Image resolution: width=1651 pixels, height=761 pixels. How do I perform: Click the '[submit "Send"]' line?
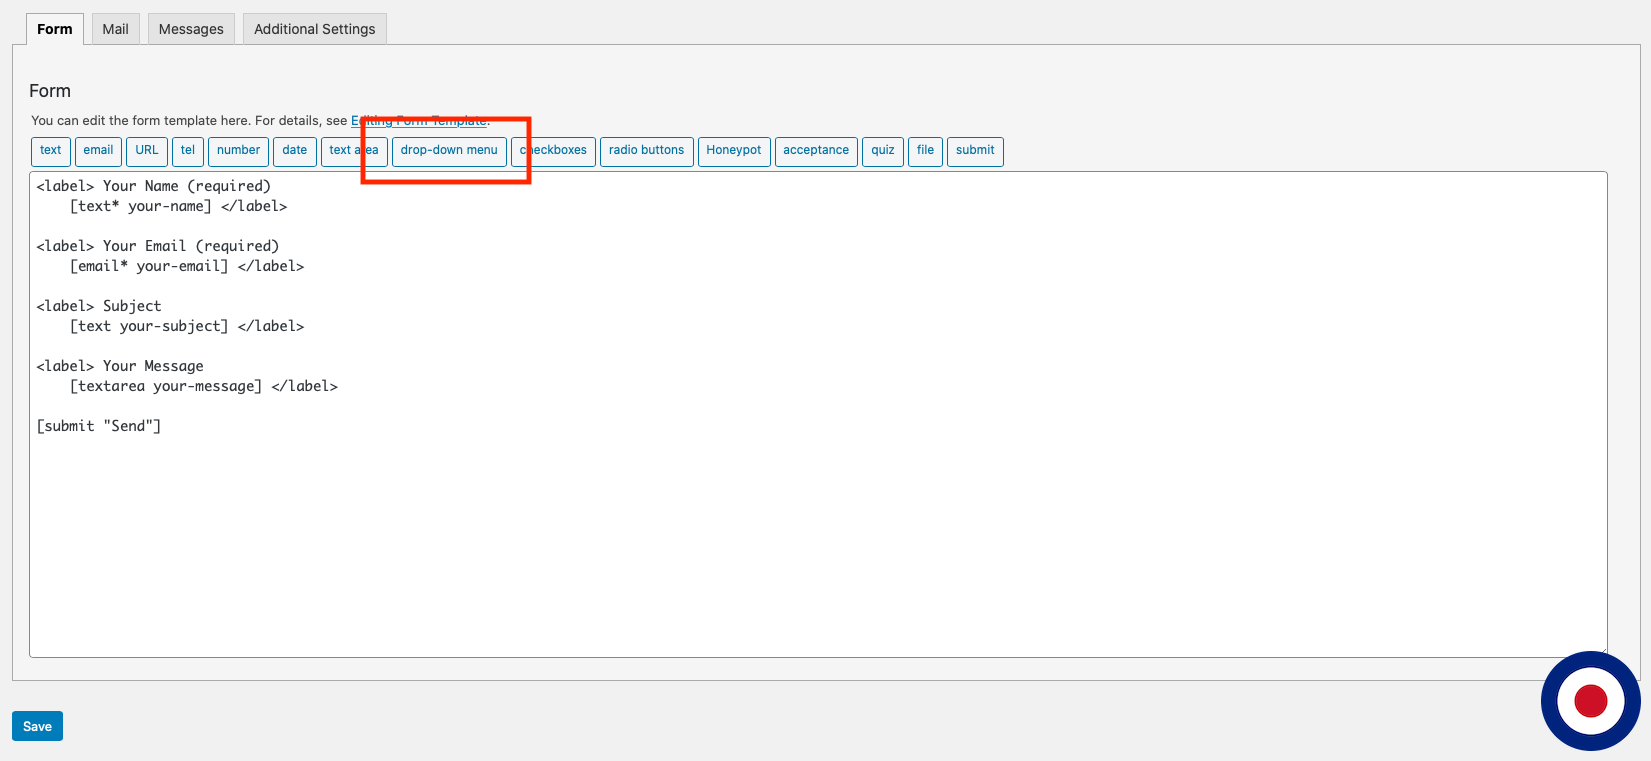click(99, 426)
